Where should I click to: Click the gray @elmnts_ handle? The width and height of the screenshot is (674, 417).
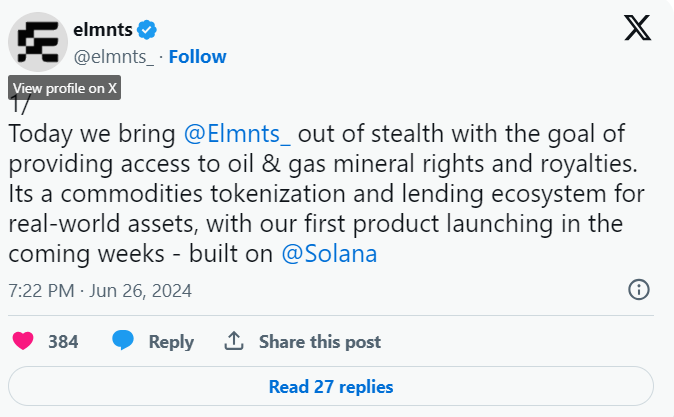pos(113,57)
